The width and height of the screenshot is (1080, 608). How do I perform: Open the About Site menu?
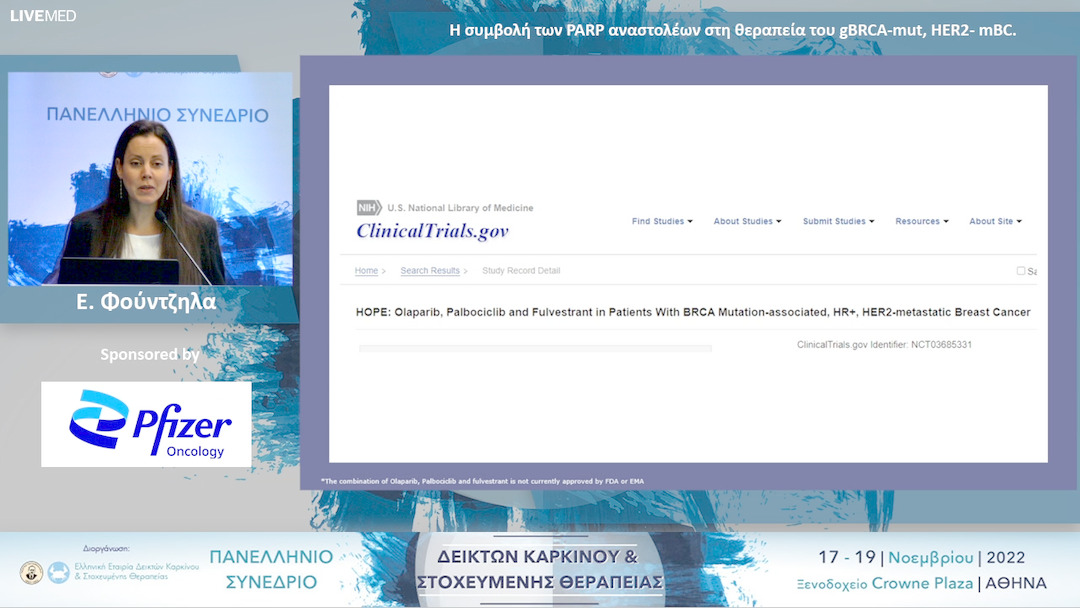coord(994,220)
